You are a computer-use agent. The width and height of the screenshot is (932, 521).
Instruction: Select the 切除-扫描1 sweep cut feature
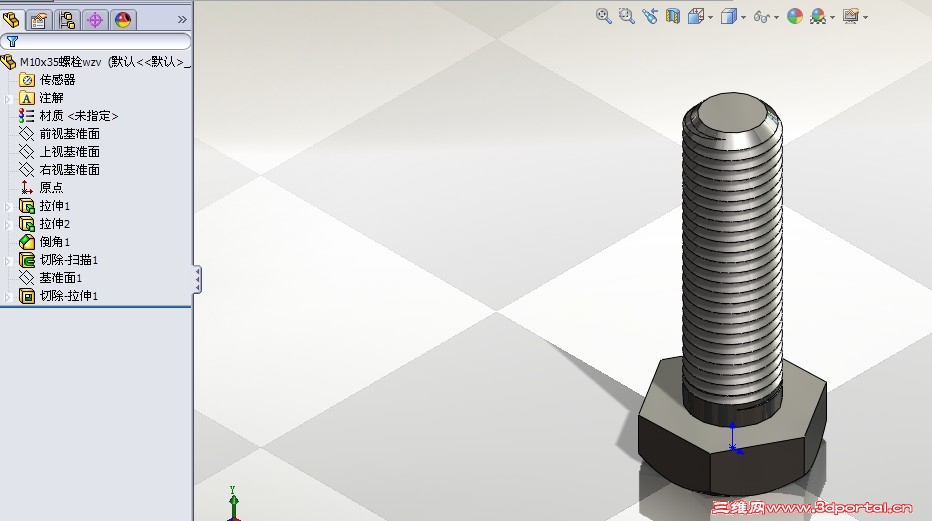(x=68, y=260)
